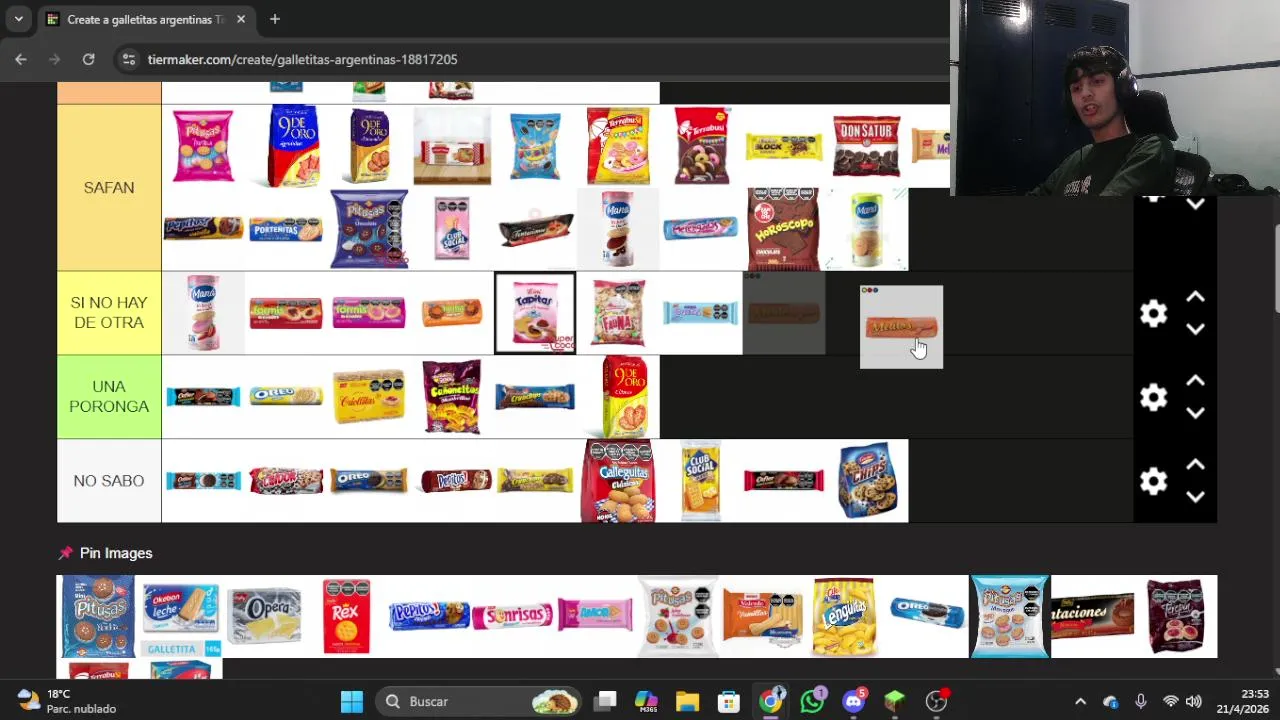Reload the tiermaker page
The width and height of the screenshot is (1280, 720).
tap(88, 59)
